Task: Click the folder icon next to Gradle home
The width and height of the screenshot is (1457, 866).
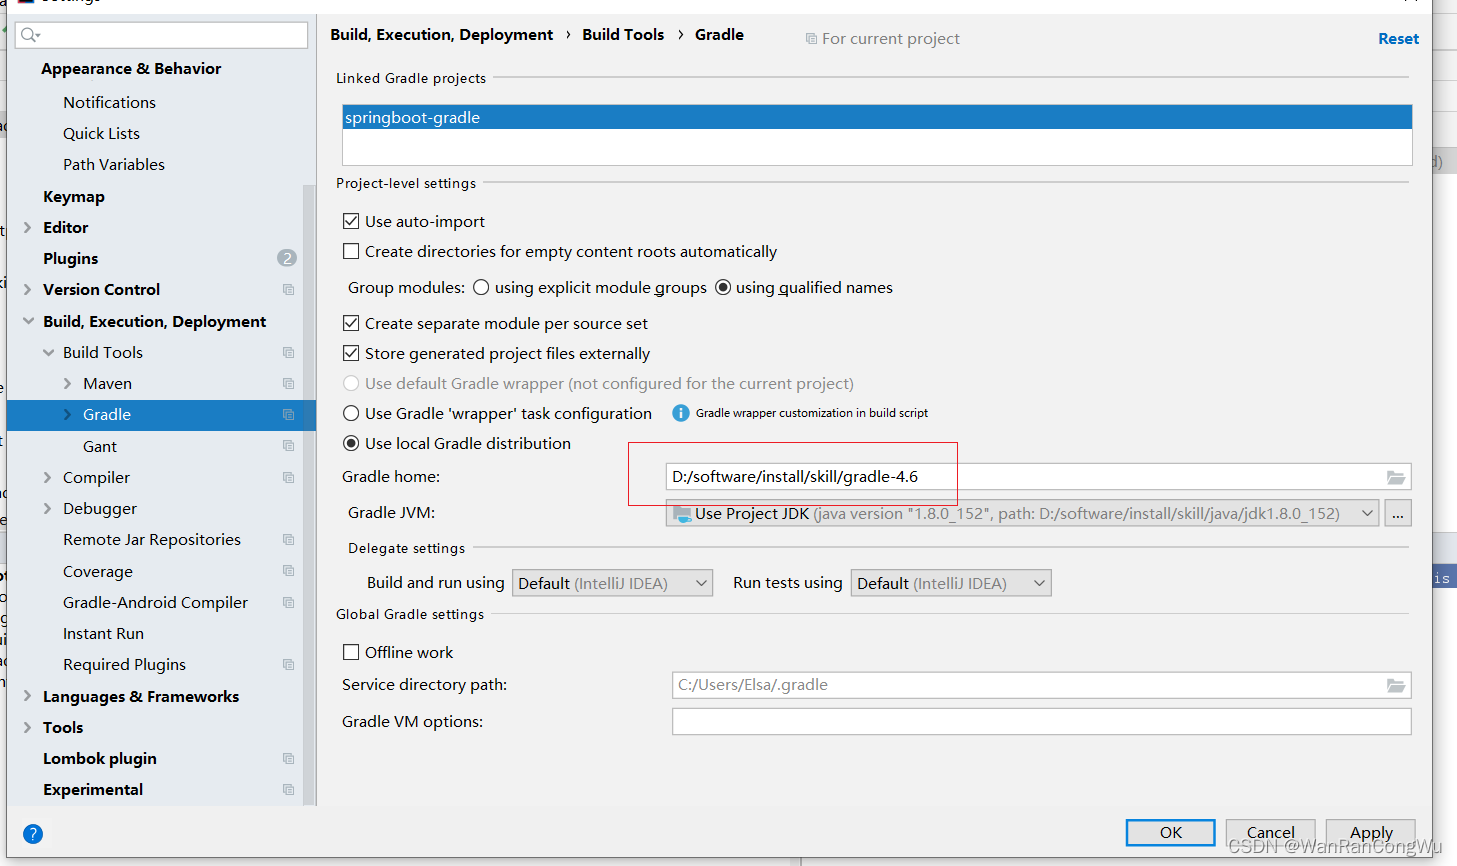Action: pos(1395,477)
